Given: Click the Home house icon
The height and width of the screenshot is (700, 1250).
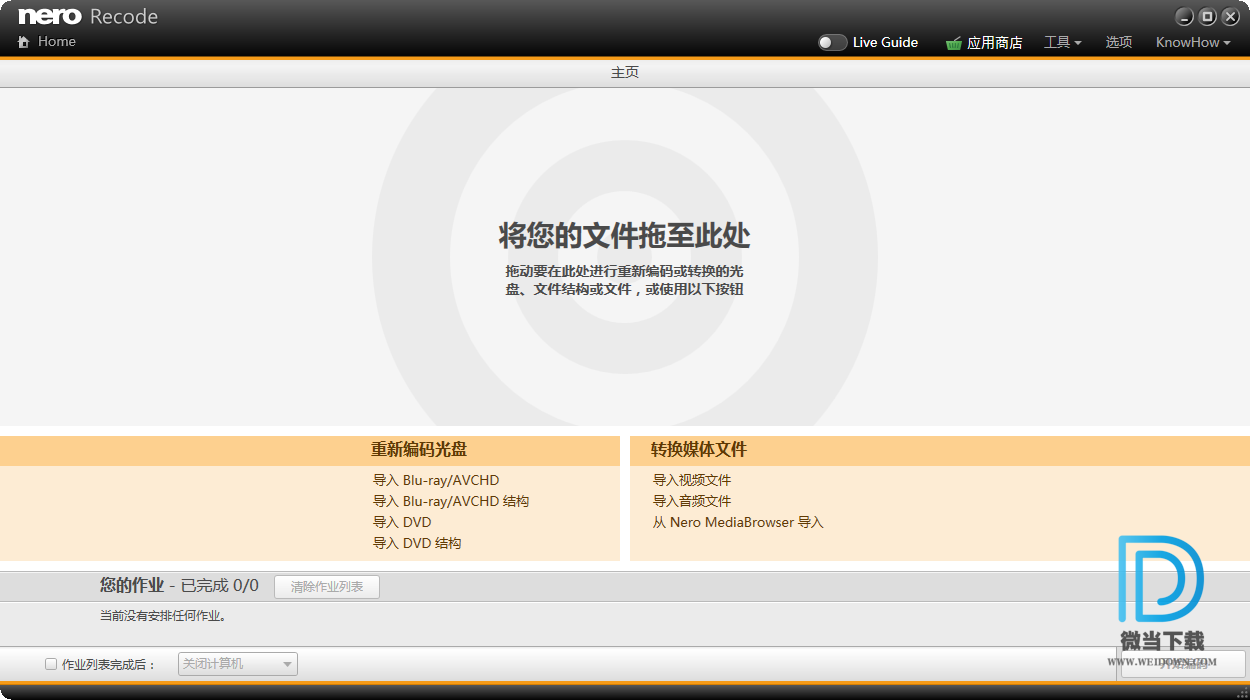Looking at the screenshot, I should tap(24, 42).
